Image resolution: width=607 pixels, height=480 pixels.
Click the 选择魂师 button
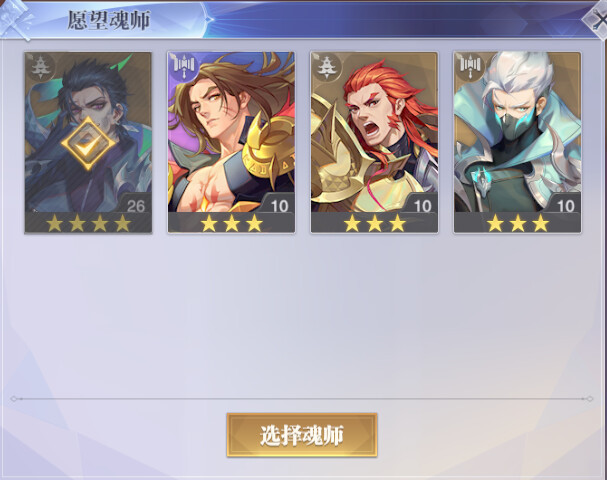[302, 435]
